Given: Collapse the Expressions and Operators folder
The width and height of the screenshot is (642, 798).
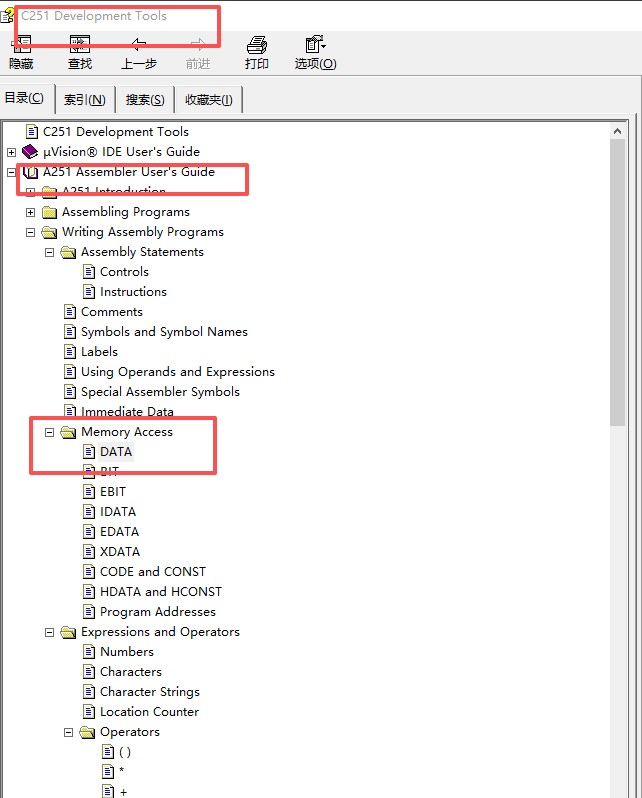Looking at the screenshot, I should pos(49,632).
